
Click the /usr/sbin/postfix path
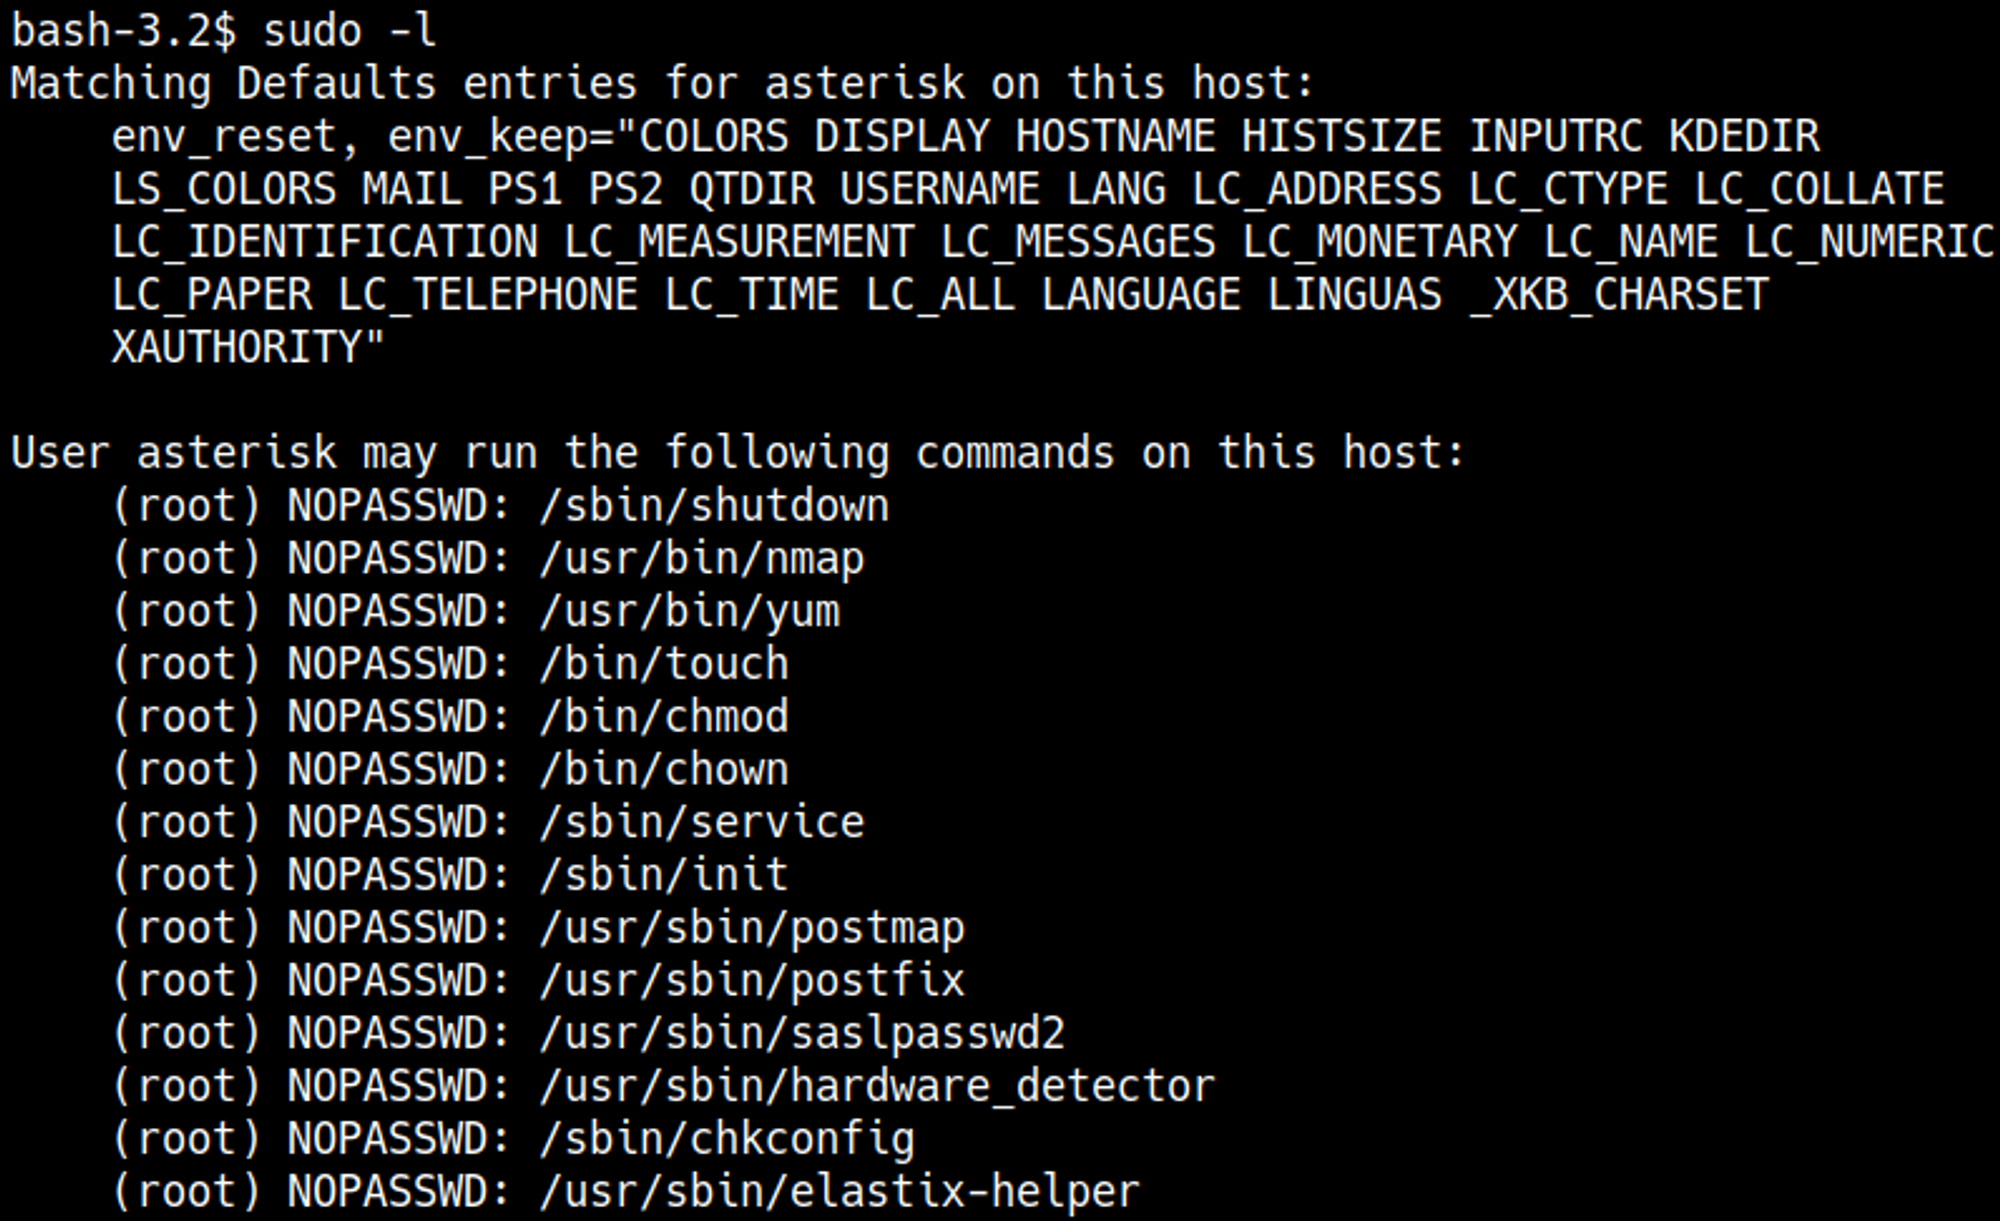pyautogui.click(x=752, y=981)
